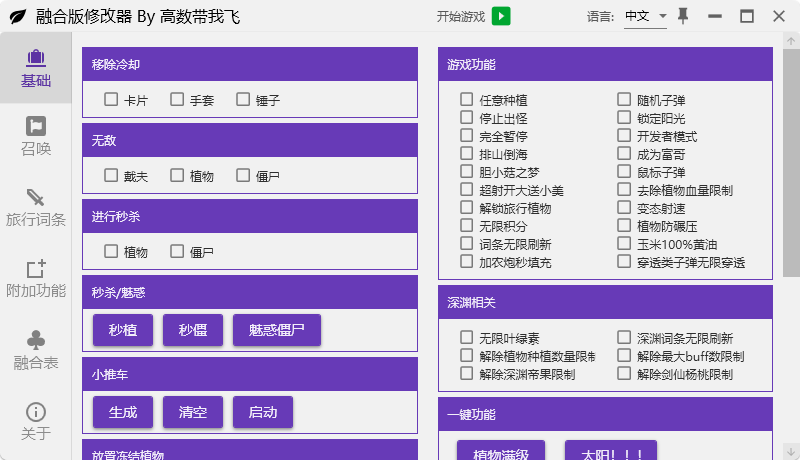The height and width of the screenshot is (460, 800).
Task: Click the 深渊相关 section header
Action: 605,302
